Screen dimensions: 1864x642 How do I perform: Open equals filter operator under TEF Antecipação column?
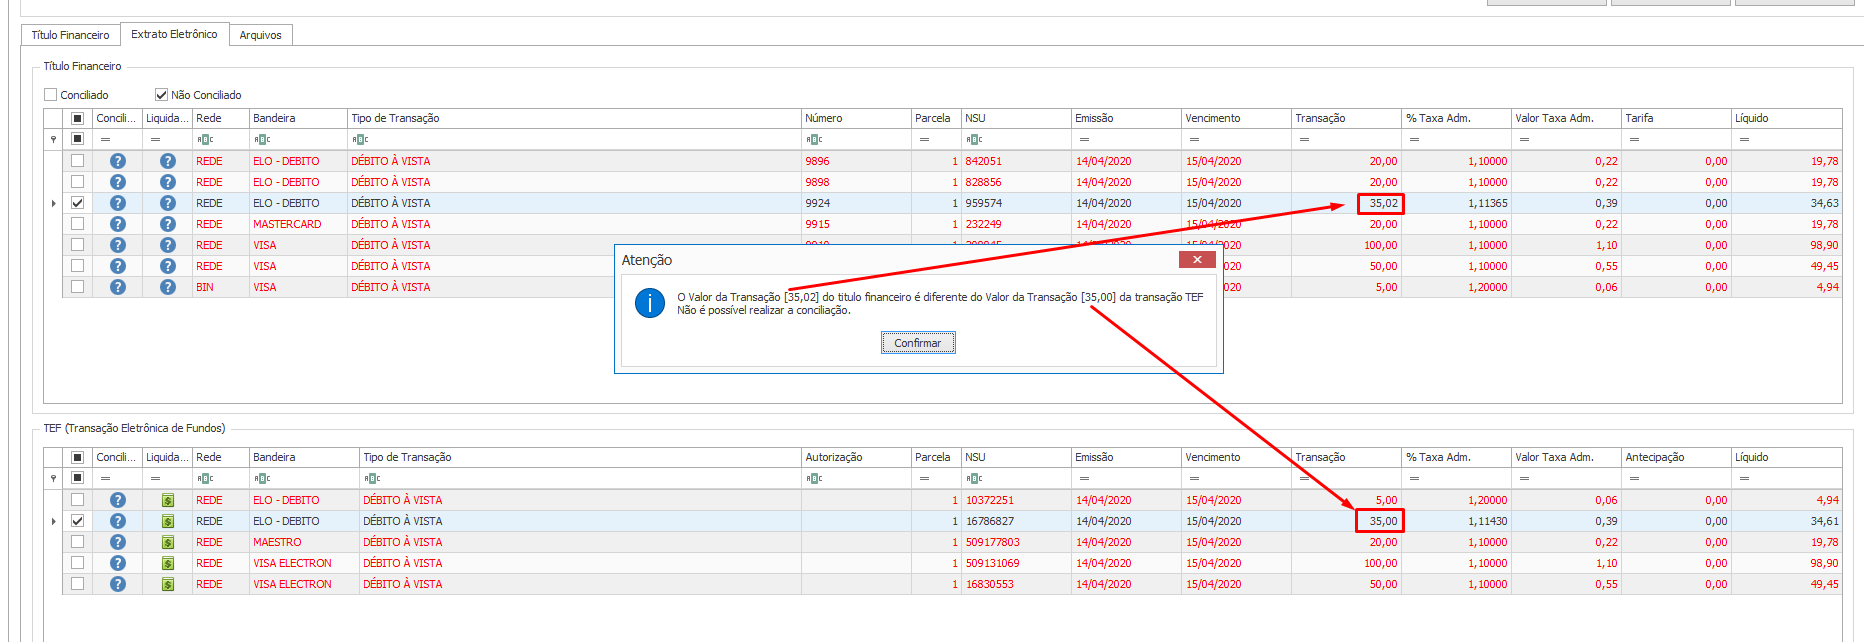click(1634, 479)
